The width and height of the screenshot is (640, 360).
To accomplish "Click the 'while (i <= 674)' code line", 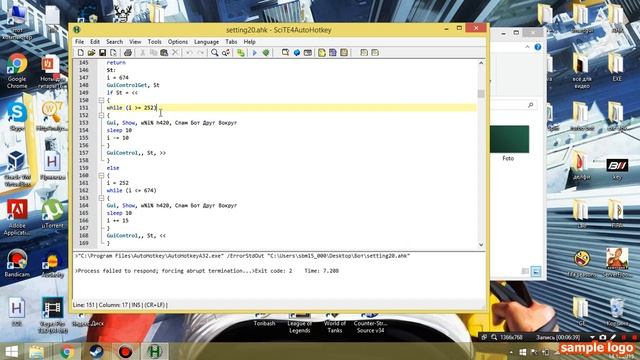I will coord(131,190).
